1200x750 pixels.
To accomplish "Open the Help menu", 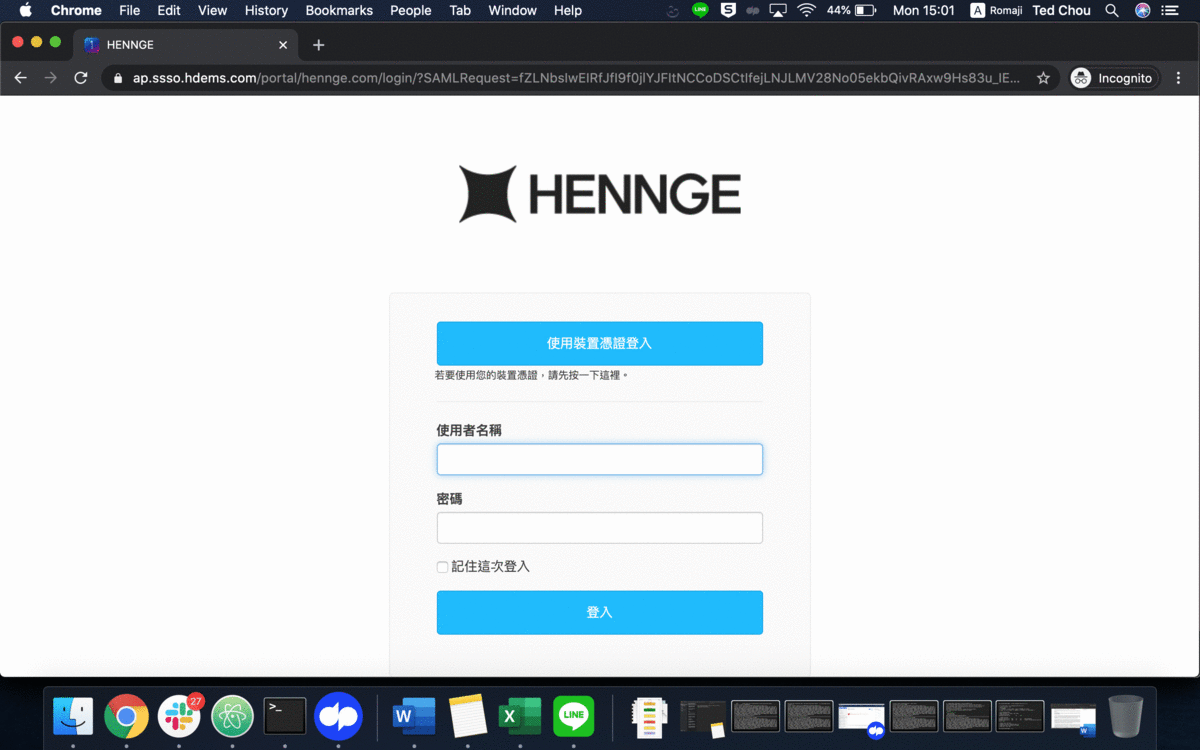I will tap(568, 10).
